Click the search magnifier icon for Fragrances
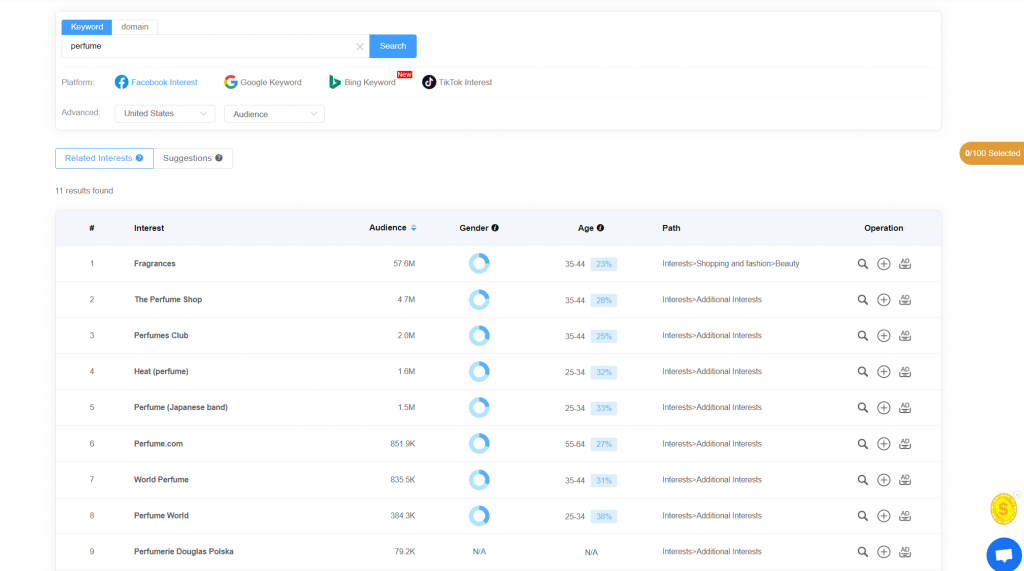 [863, 264]
